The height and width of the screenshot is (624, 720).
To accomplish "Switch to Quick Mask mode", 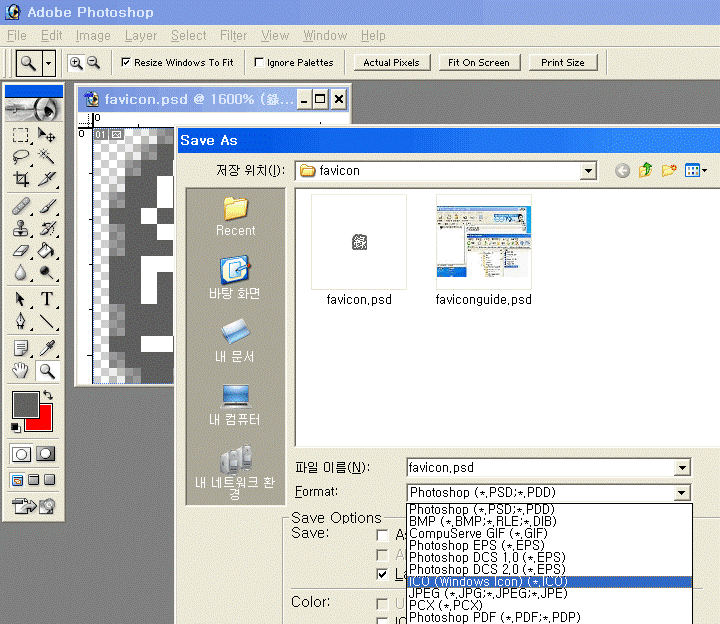I will [45, 454].
